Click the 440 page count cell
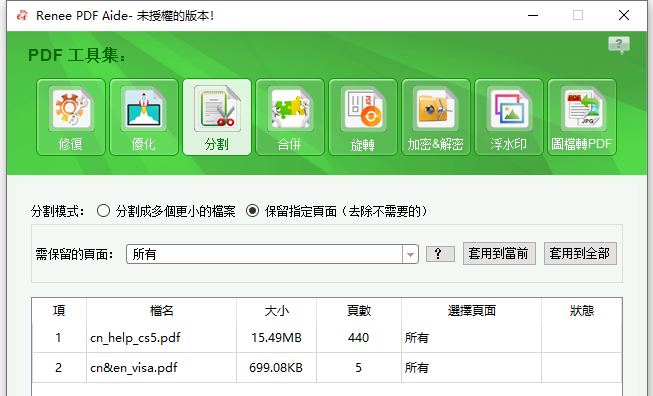Viewport: 653px width, 396px height. (x=359, y=338)
